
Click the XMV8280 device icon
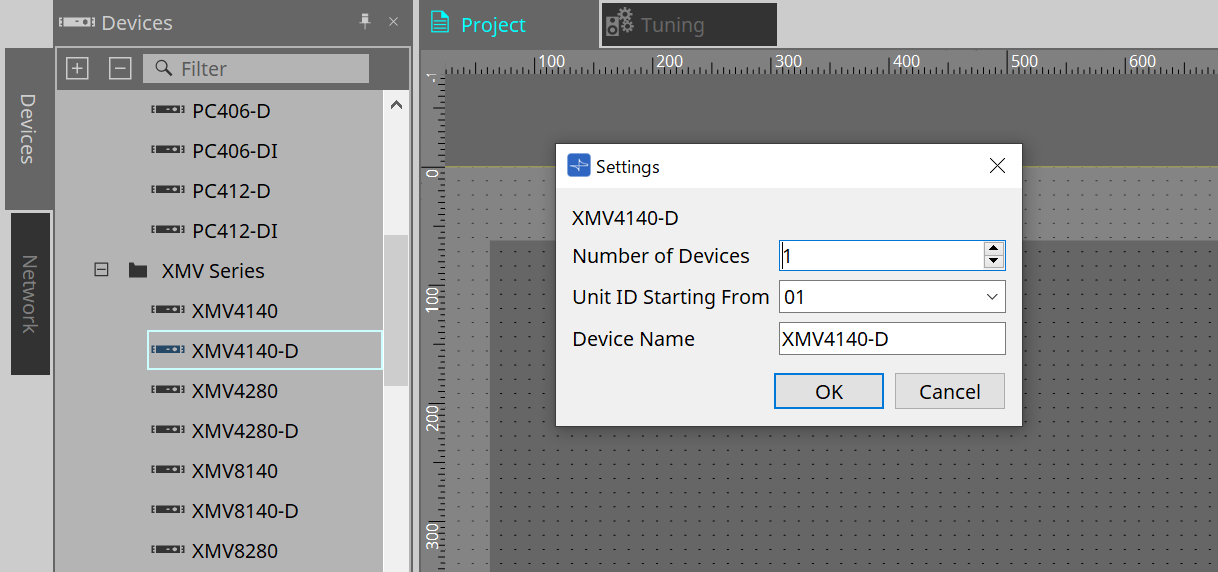[x=169, y=551]
